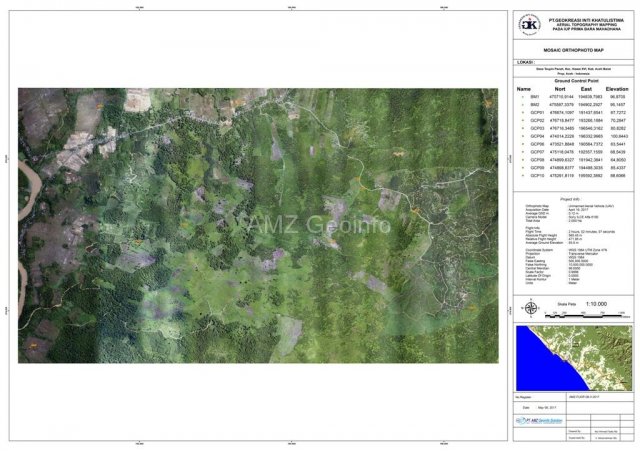This screenshot has width=640, height=451.
Task: Select the Nort column header
Action: click(560, 88)
